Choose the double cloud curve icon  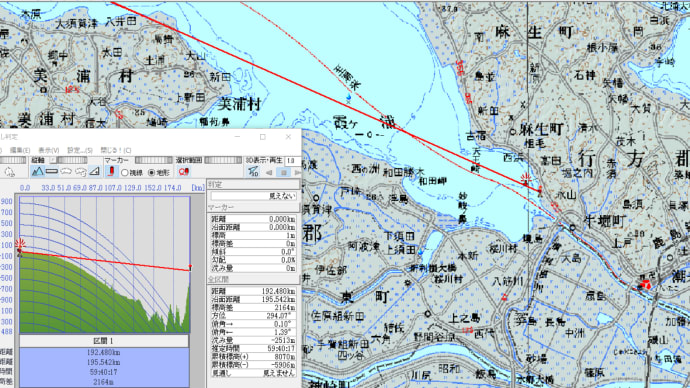pyautogui.click(x=80, y=172)
